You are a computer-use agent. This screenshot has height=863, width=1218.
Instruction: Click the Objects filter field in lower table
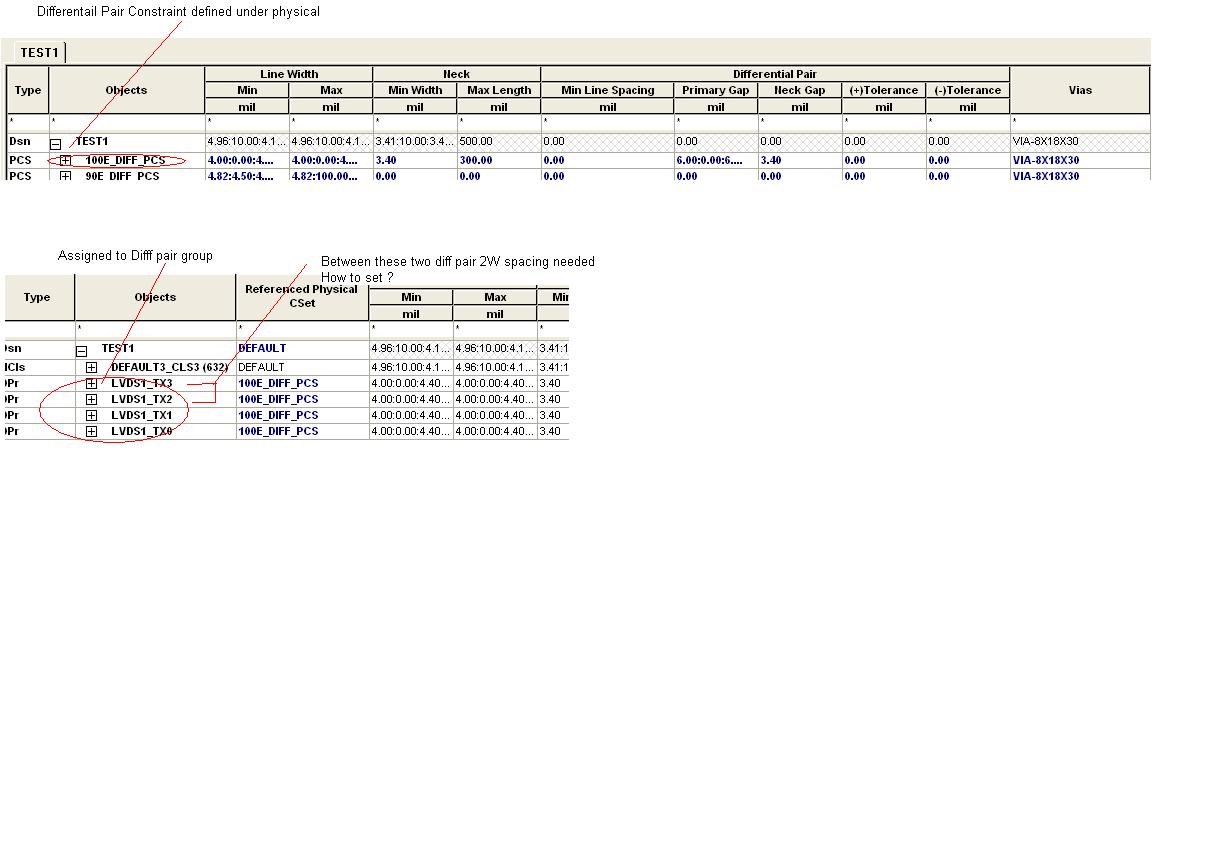coord(155,328)
